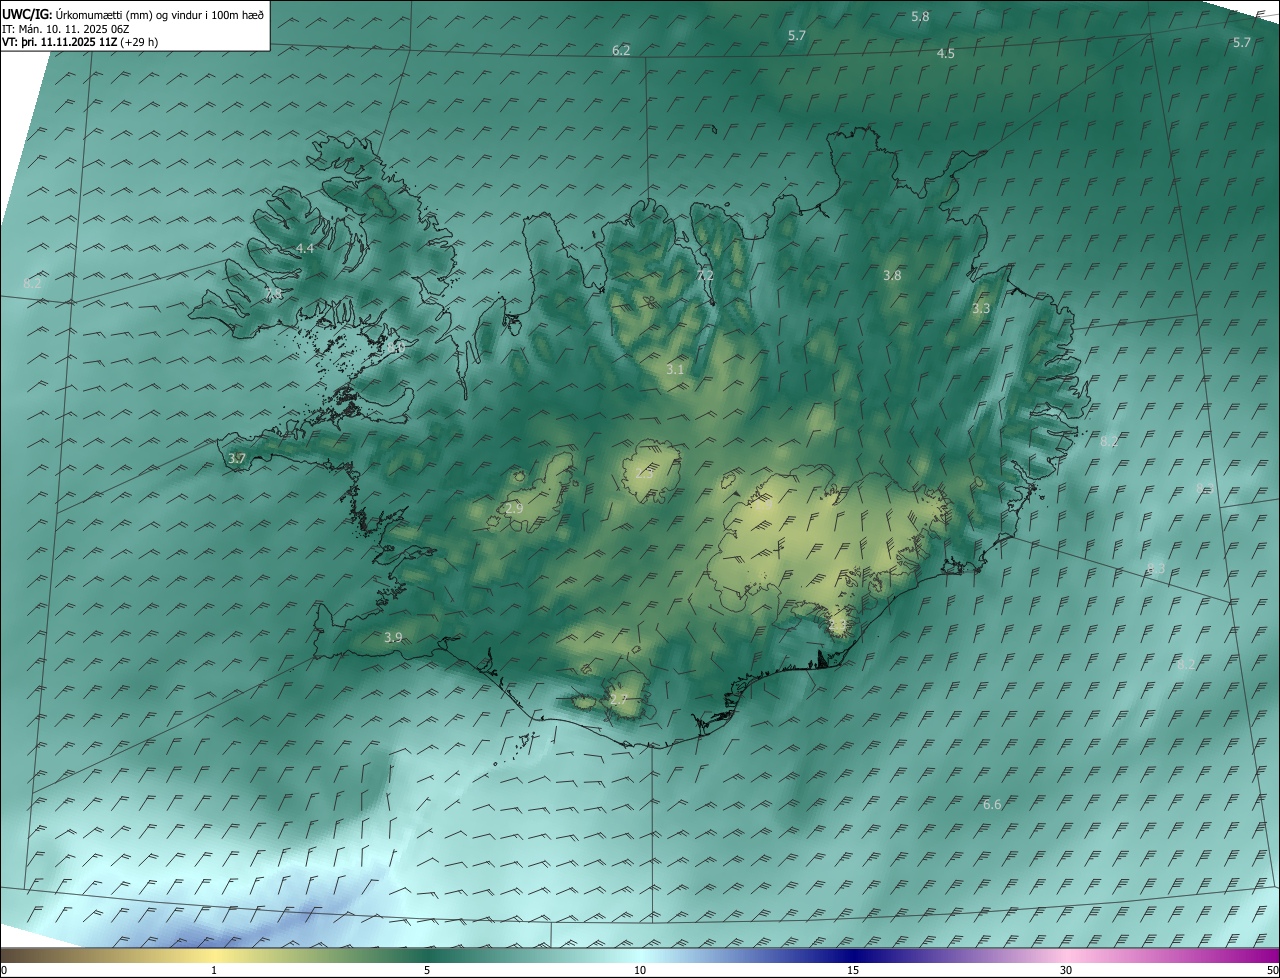Click the 5.8 value on the map

[921, 17]
